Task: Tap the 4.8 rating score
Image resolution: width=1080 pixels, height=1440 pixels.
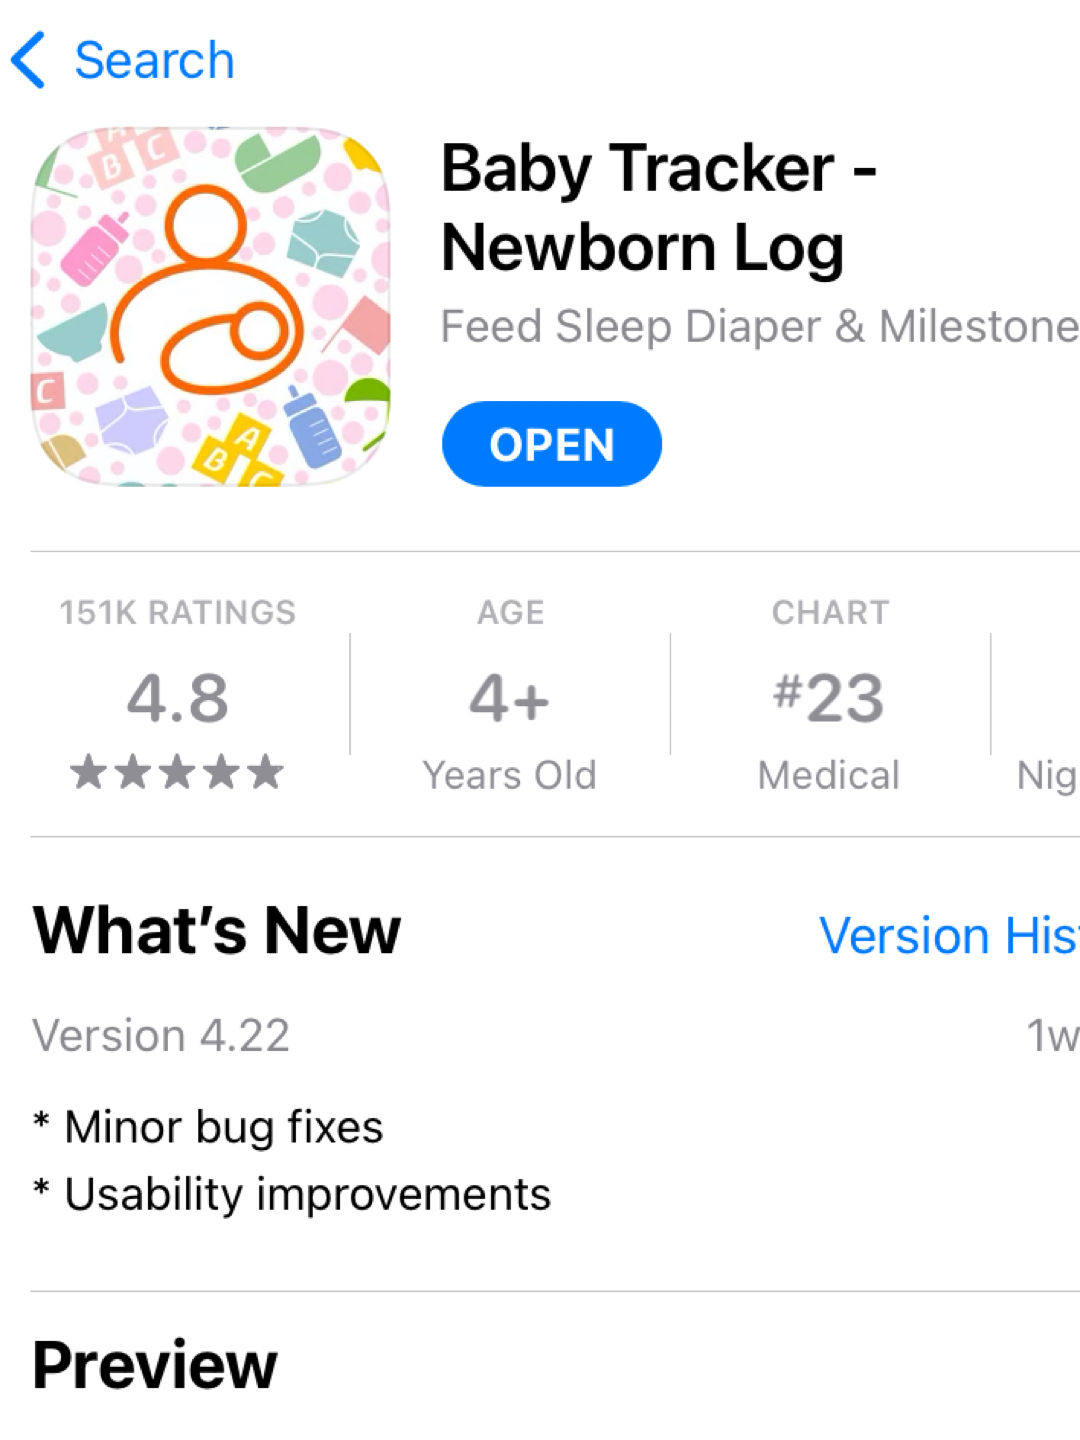Action: point(178,697)
